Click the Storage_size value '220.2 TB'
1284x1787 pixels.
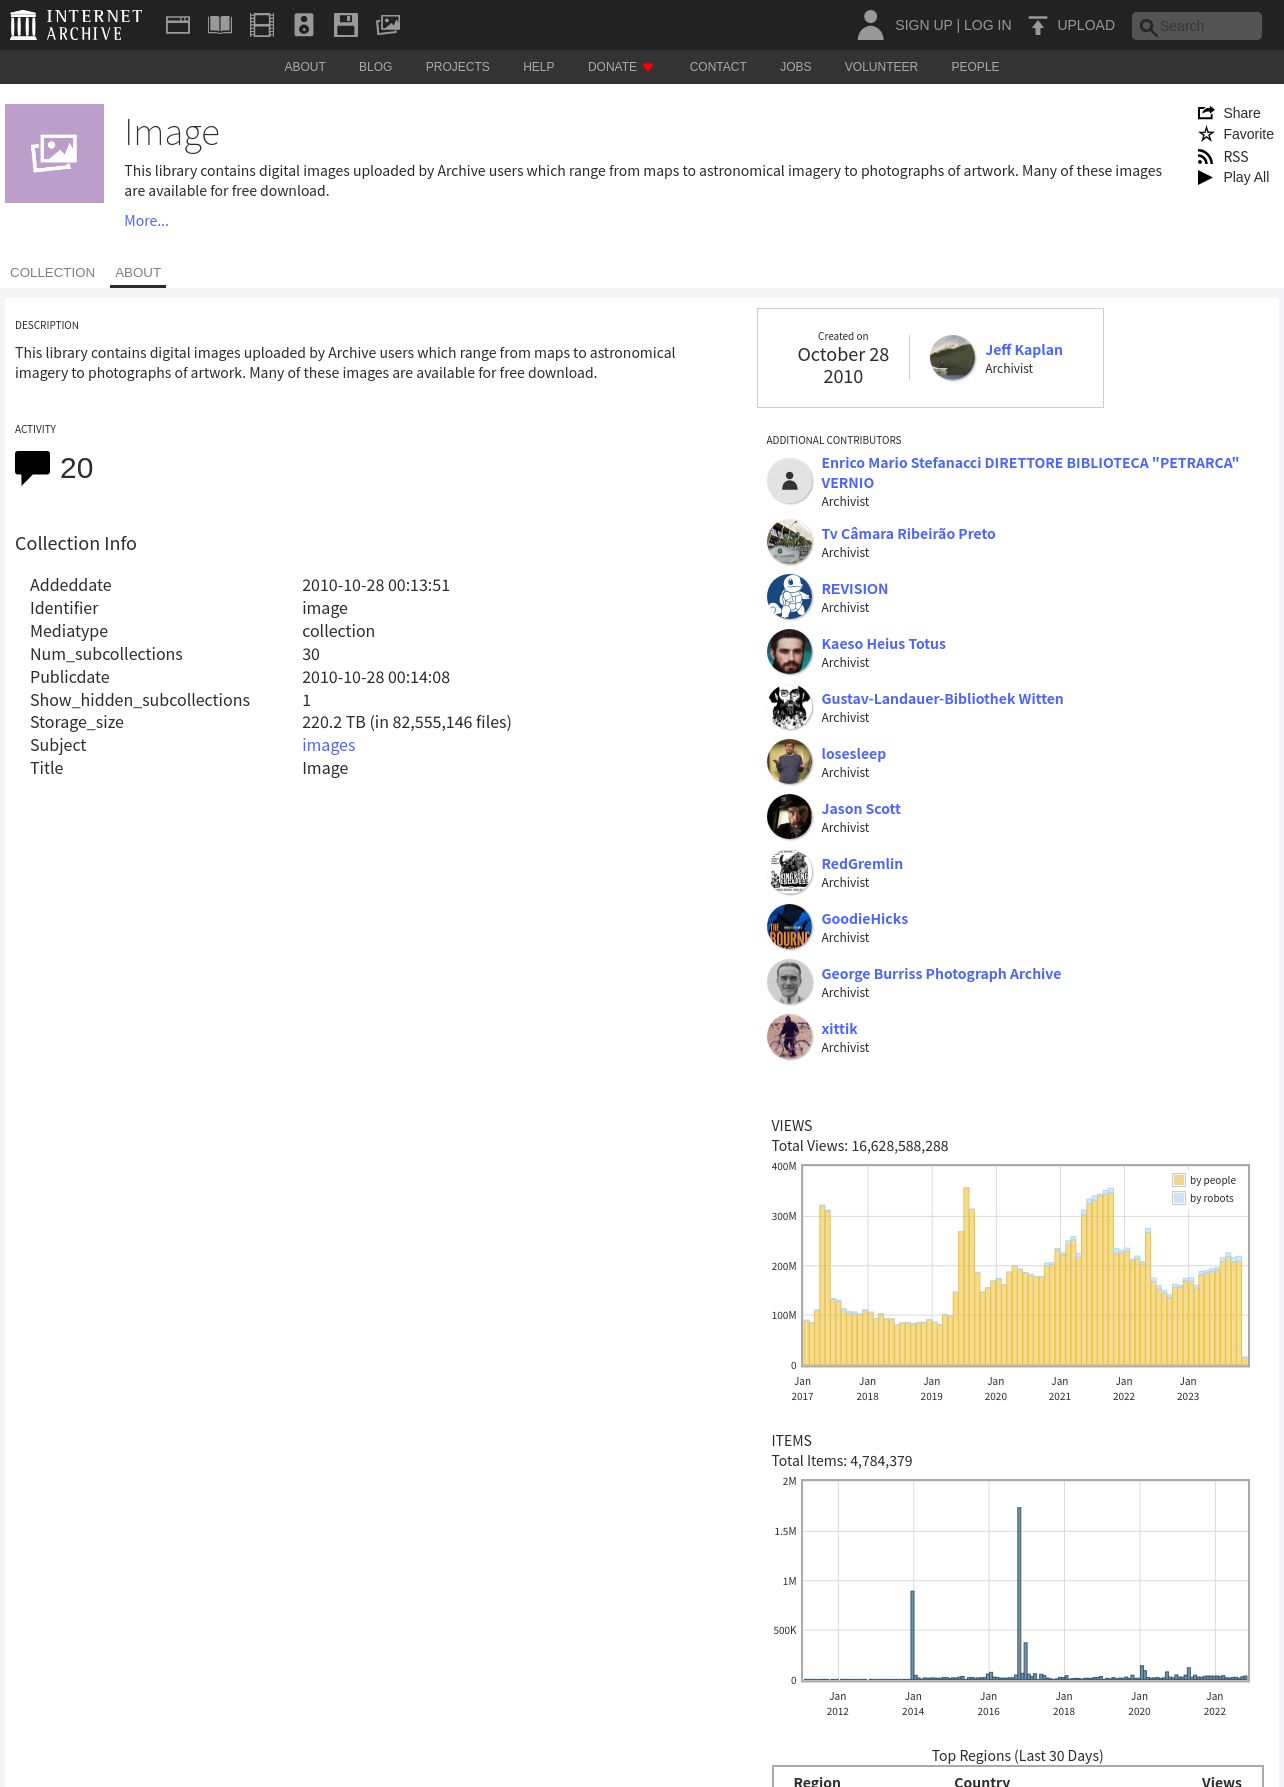[x=406, y=722]
